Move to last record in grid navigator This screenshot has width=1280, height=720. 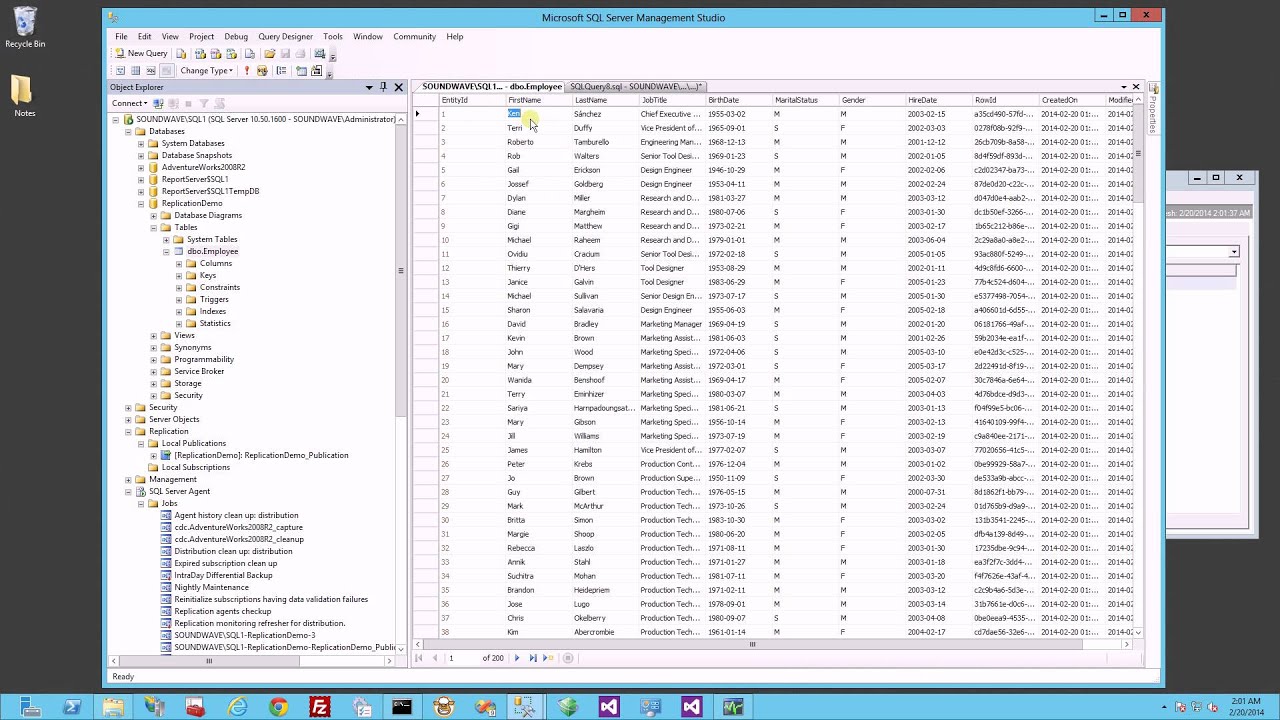coord(533,658)
